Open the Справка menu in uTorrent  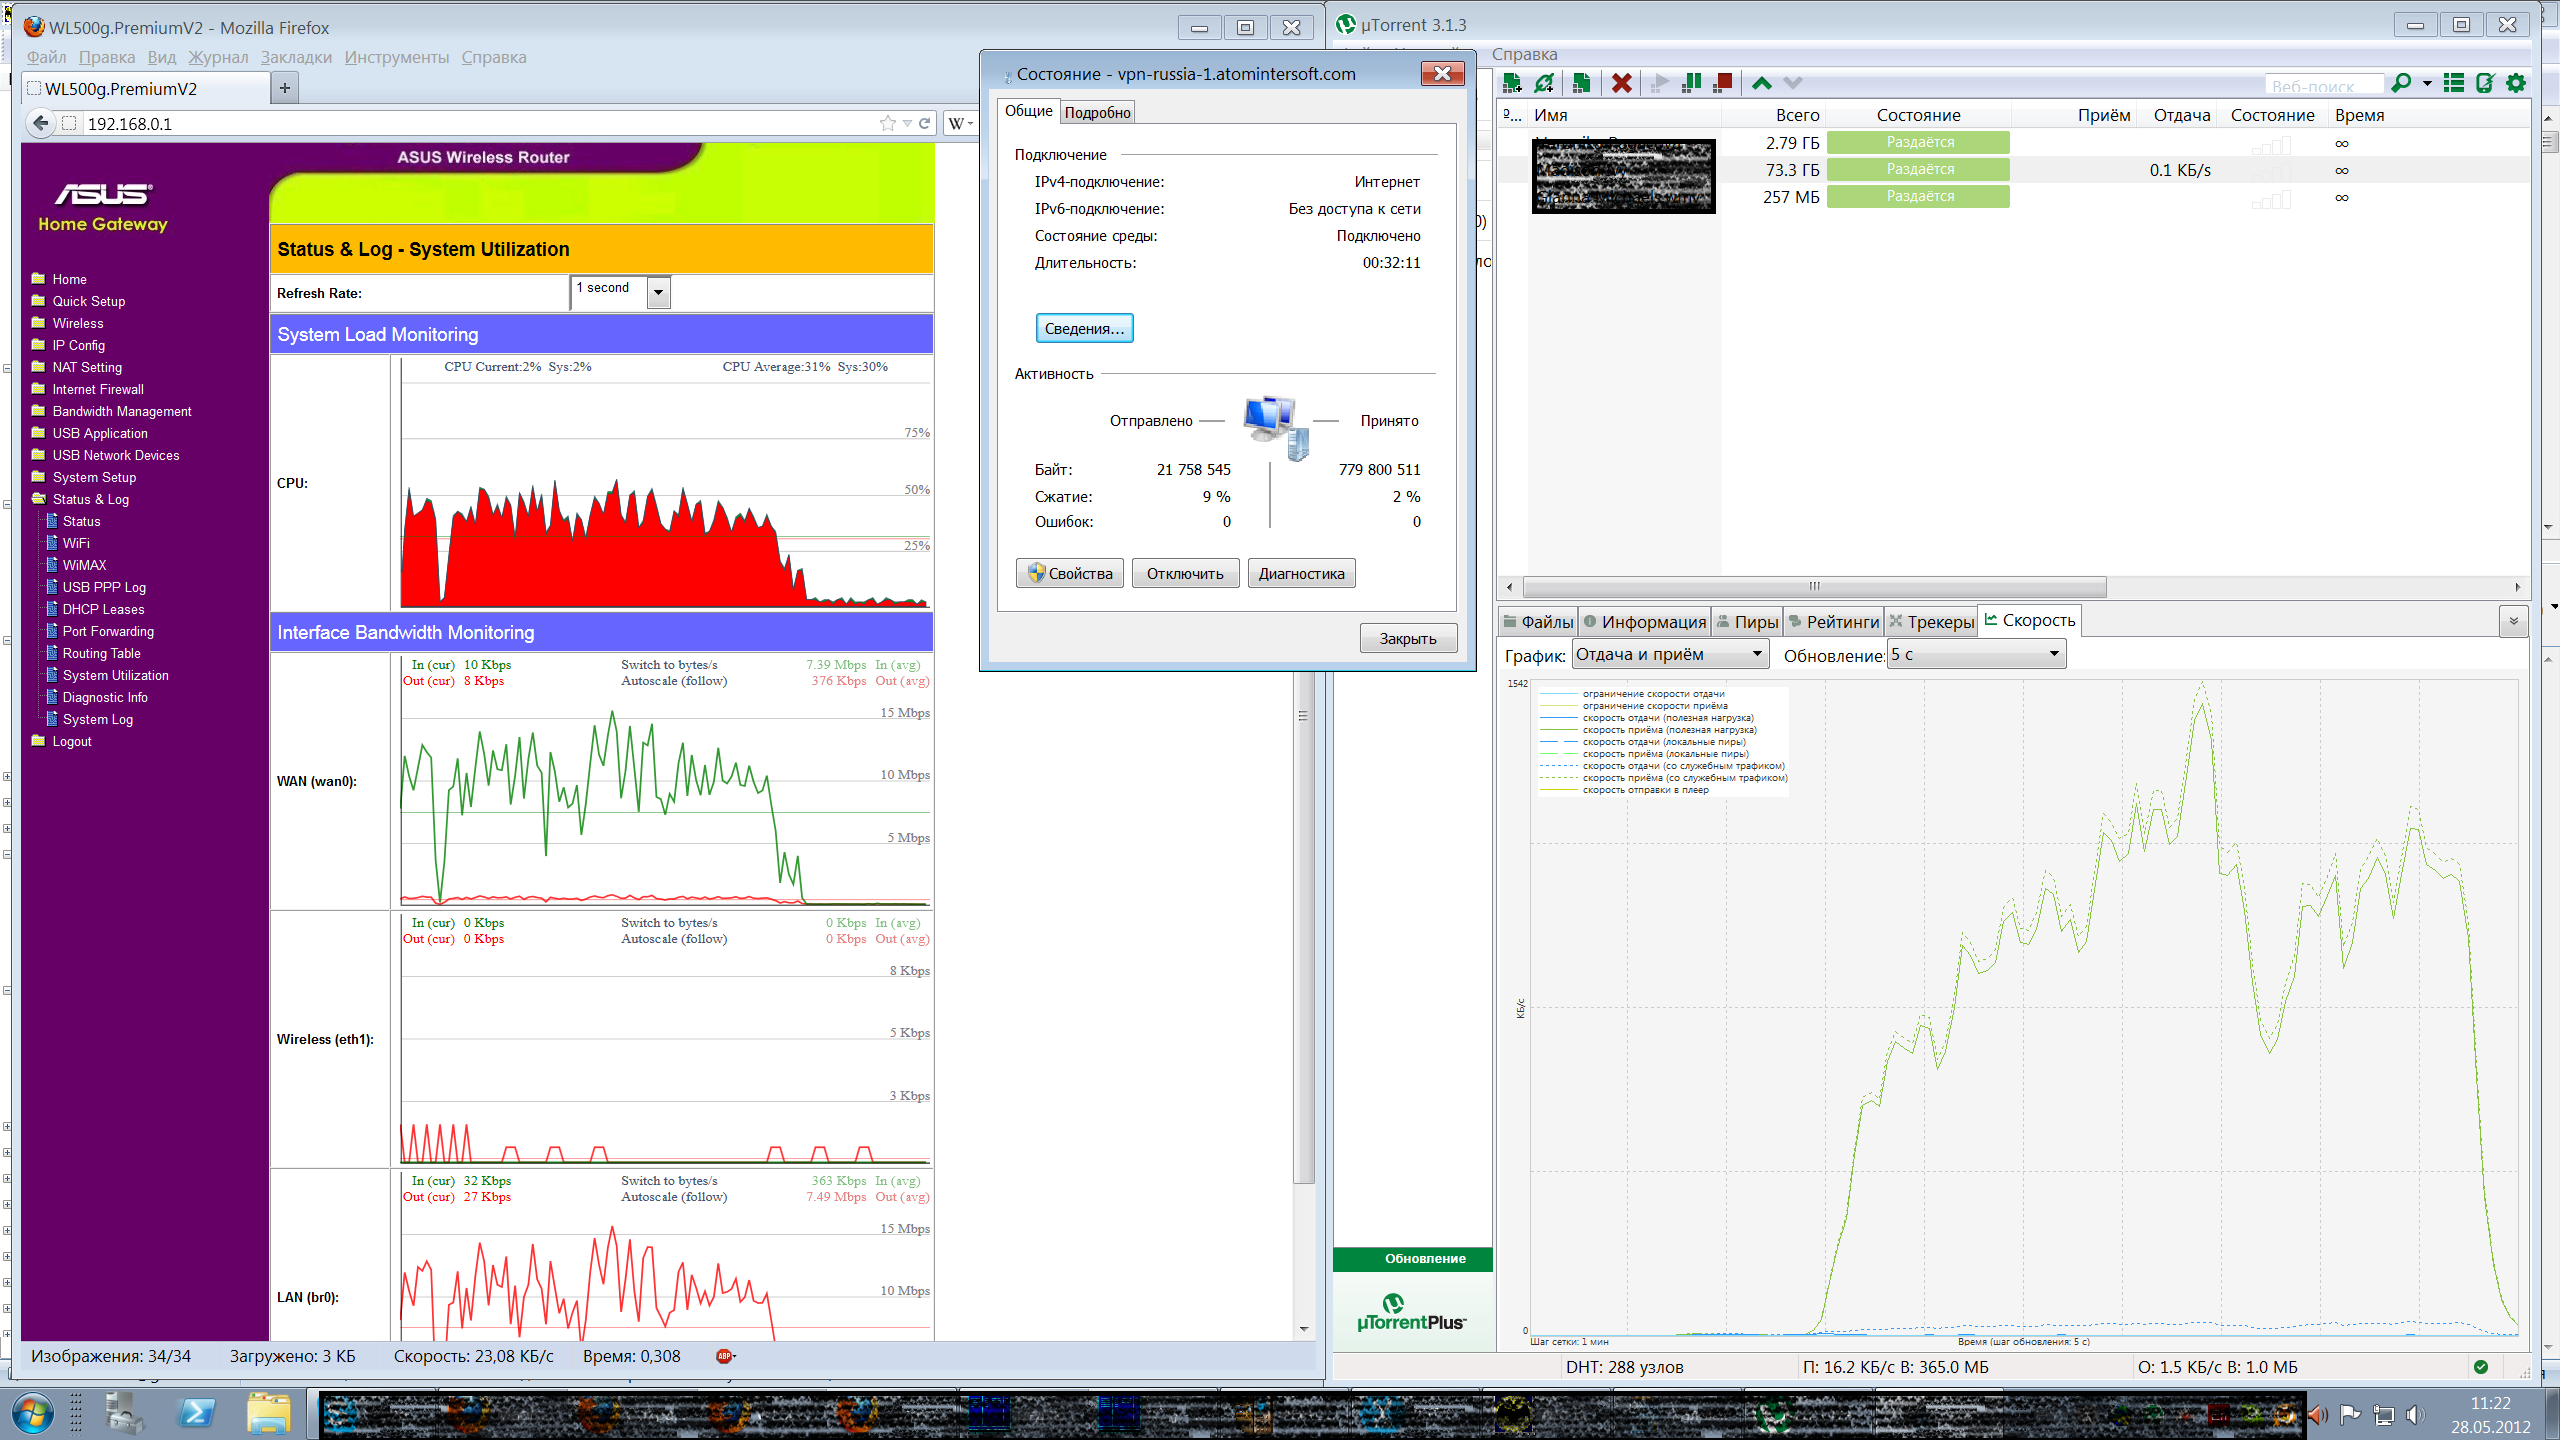tap(1524, 54)
